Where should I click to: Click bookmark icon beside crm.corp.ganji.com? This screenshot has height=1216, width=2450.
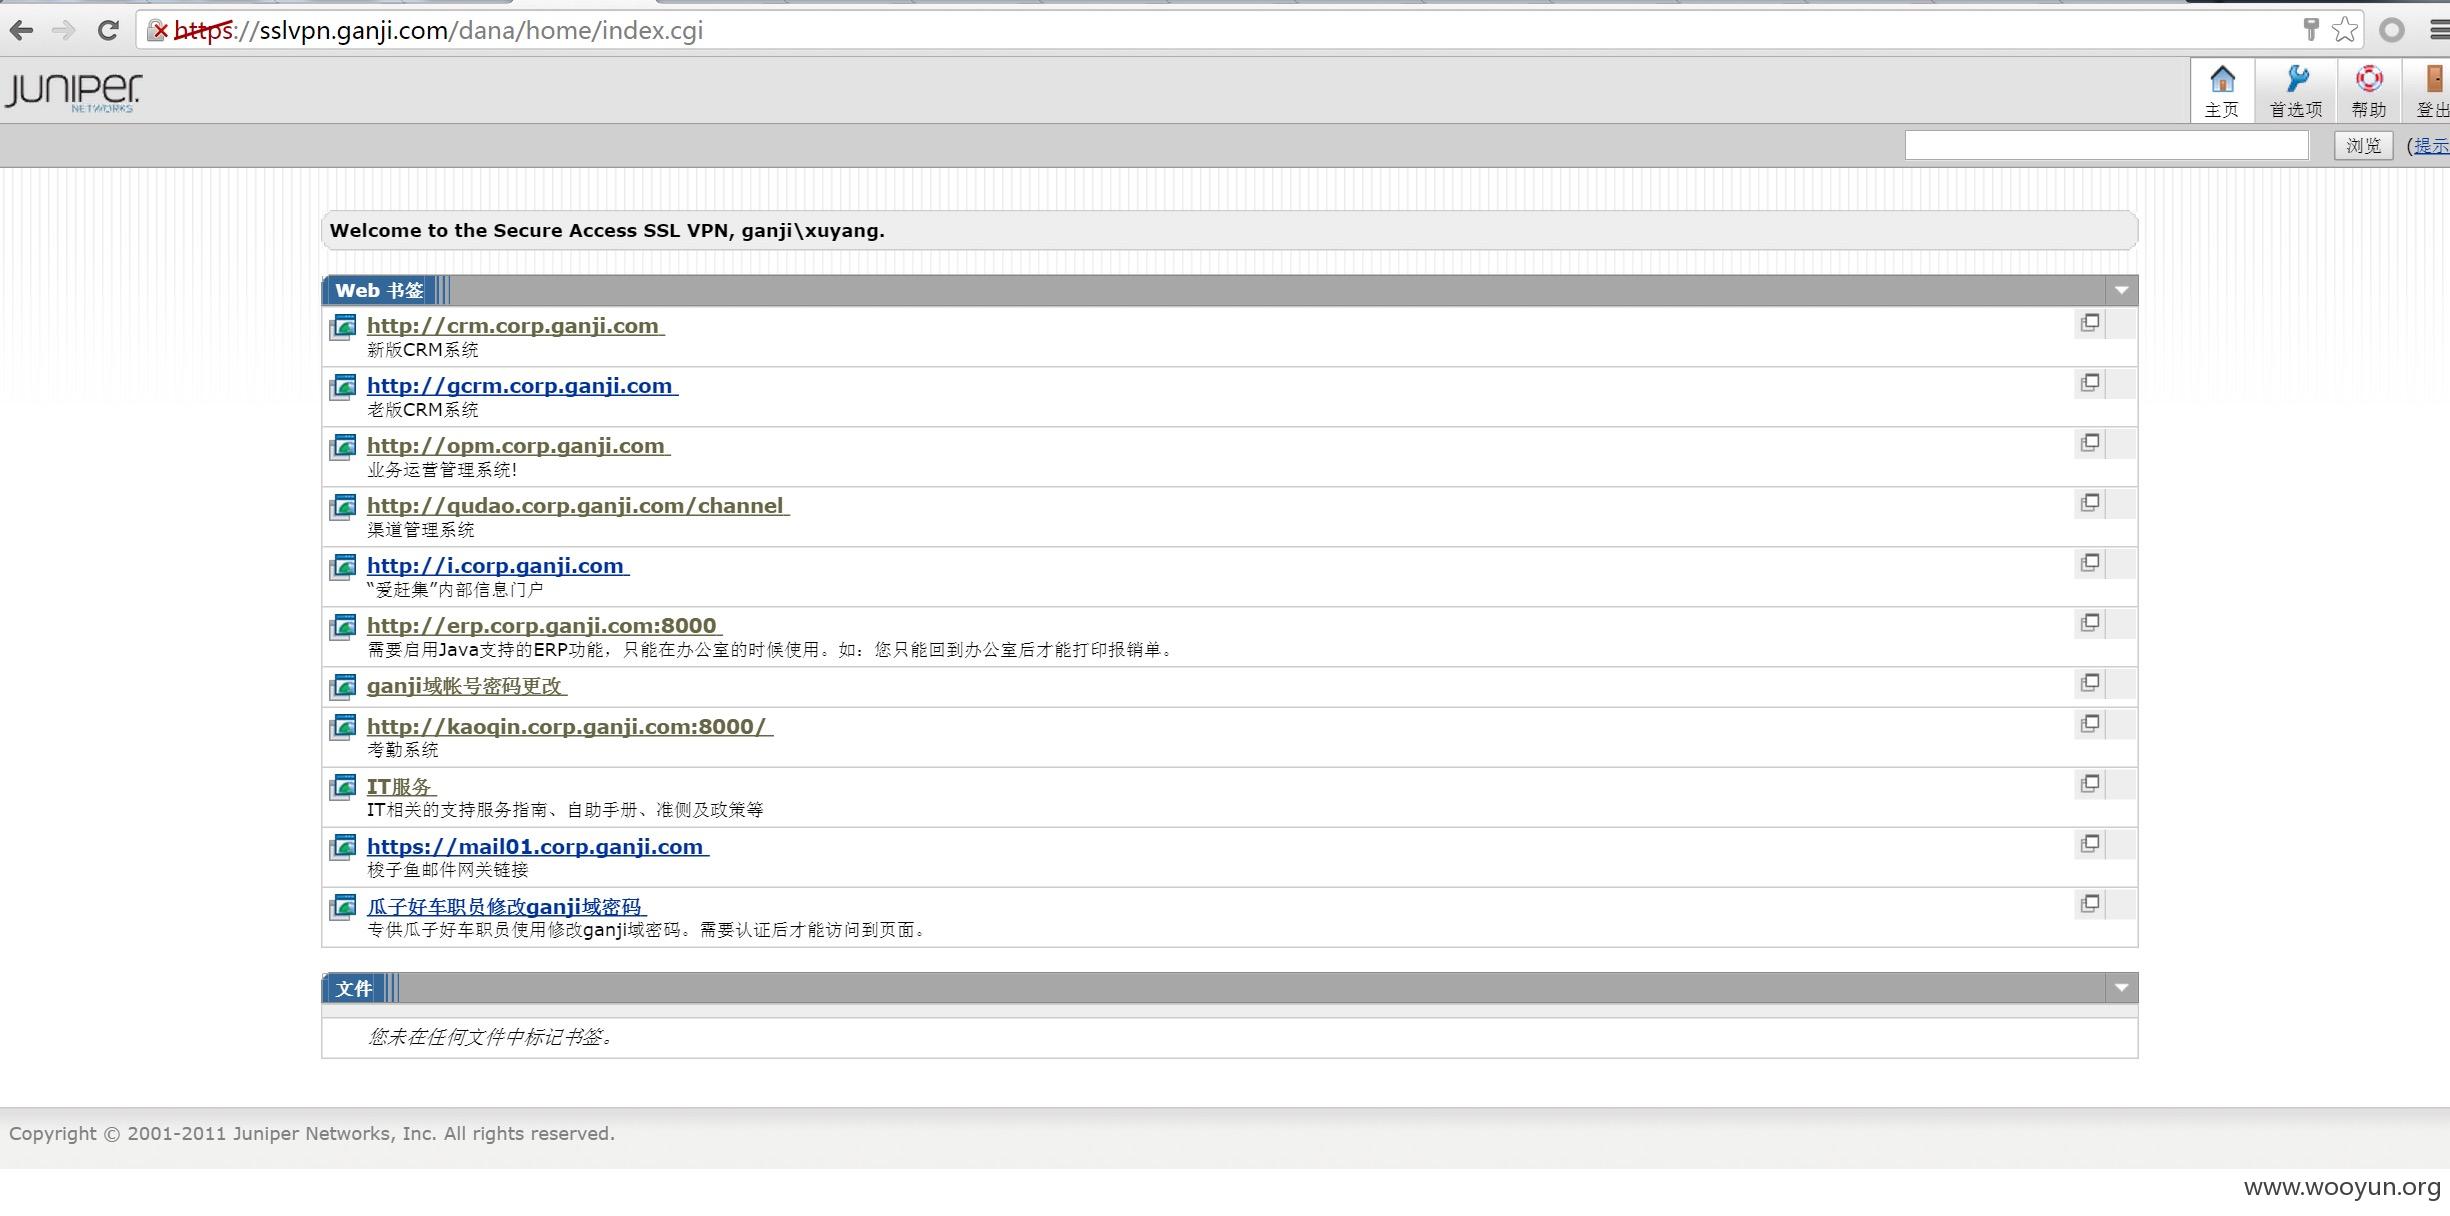pyautogui.click(x=343, y=327)
